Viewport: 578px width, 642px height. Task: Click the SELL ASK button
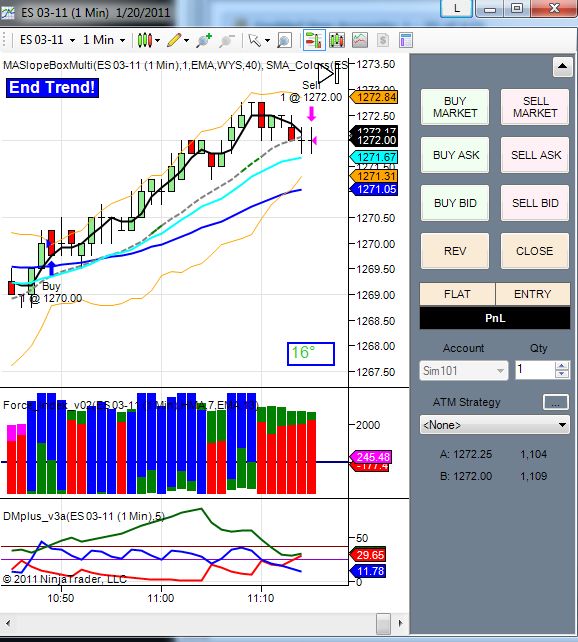tap(535, 155)
